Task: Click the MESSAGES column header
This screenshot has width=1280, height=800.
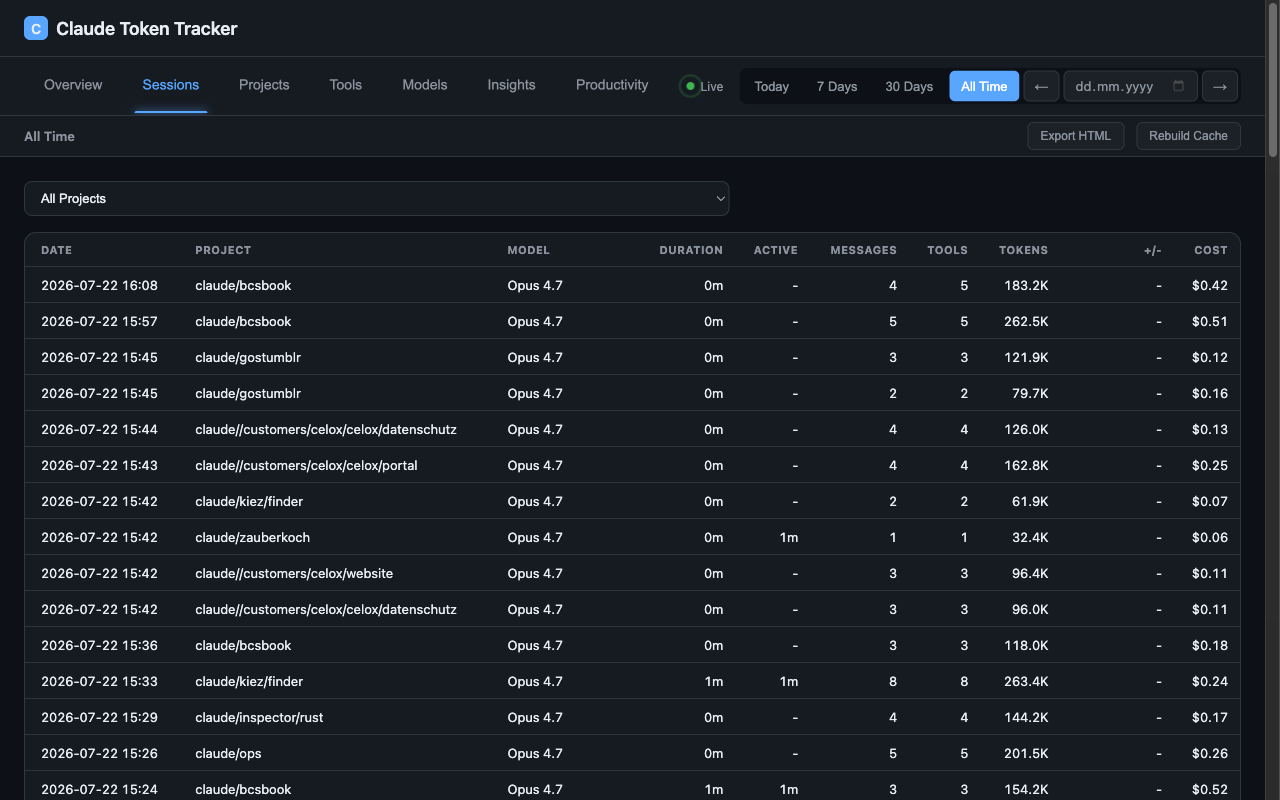Action: point(863,250)
